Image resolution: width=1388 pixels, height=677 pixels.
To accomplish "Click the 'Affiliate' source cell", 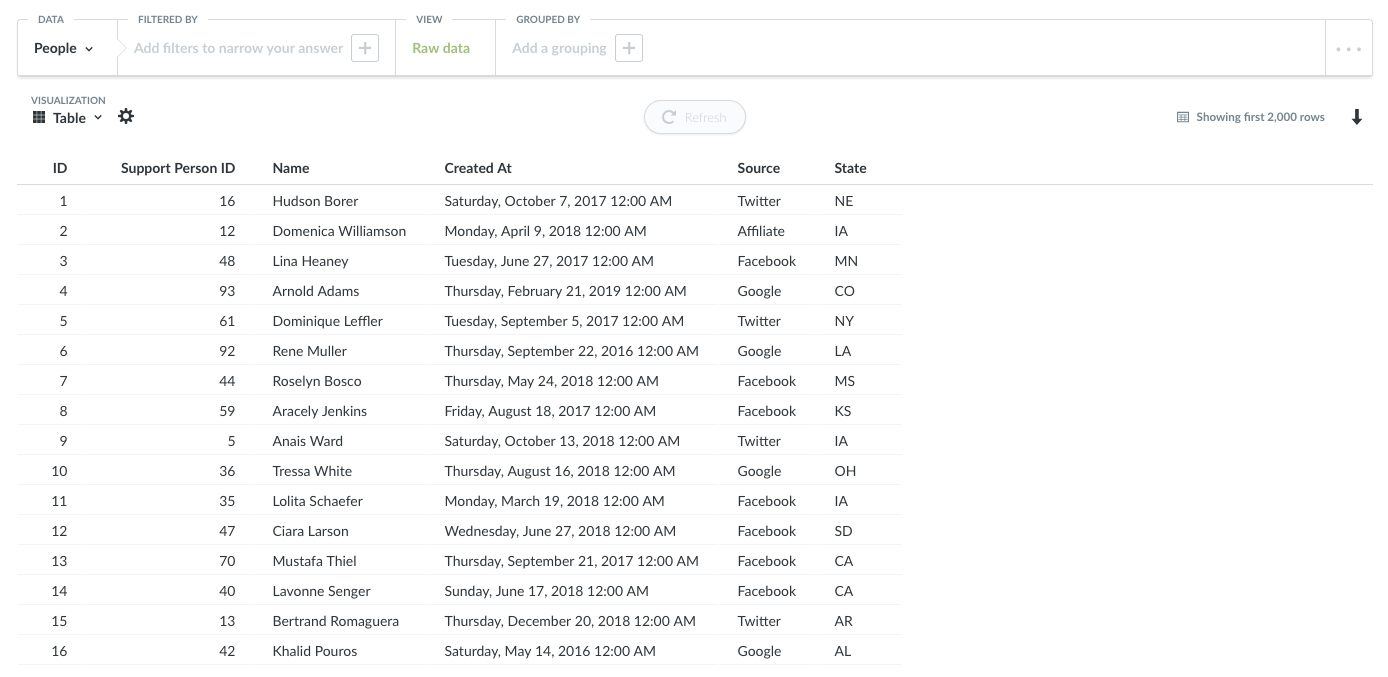I will click(761, 231).
